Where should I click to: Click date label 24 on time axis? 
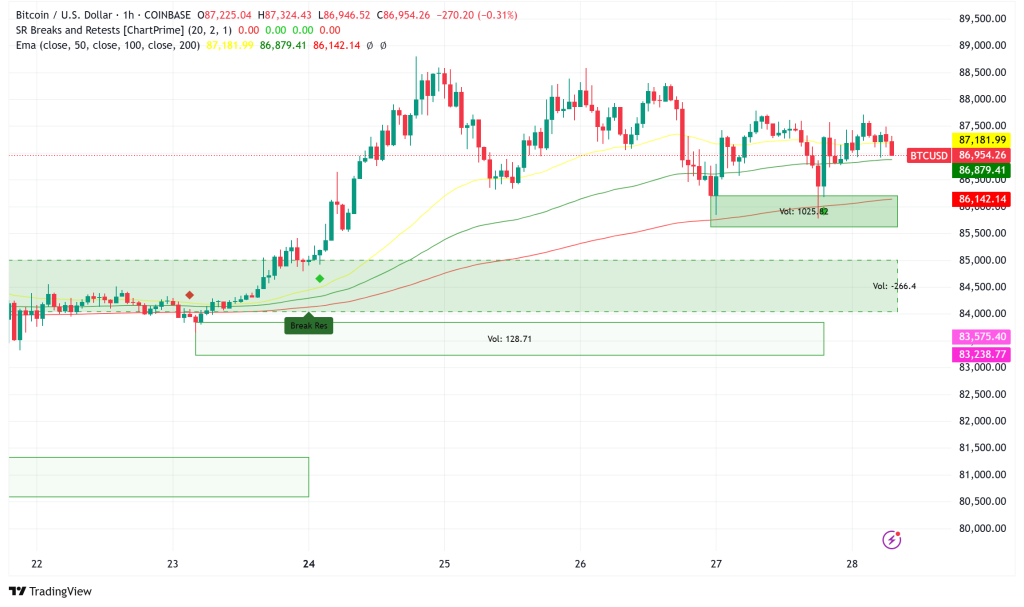click(x=309, y=564)
